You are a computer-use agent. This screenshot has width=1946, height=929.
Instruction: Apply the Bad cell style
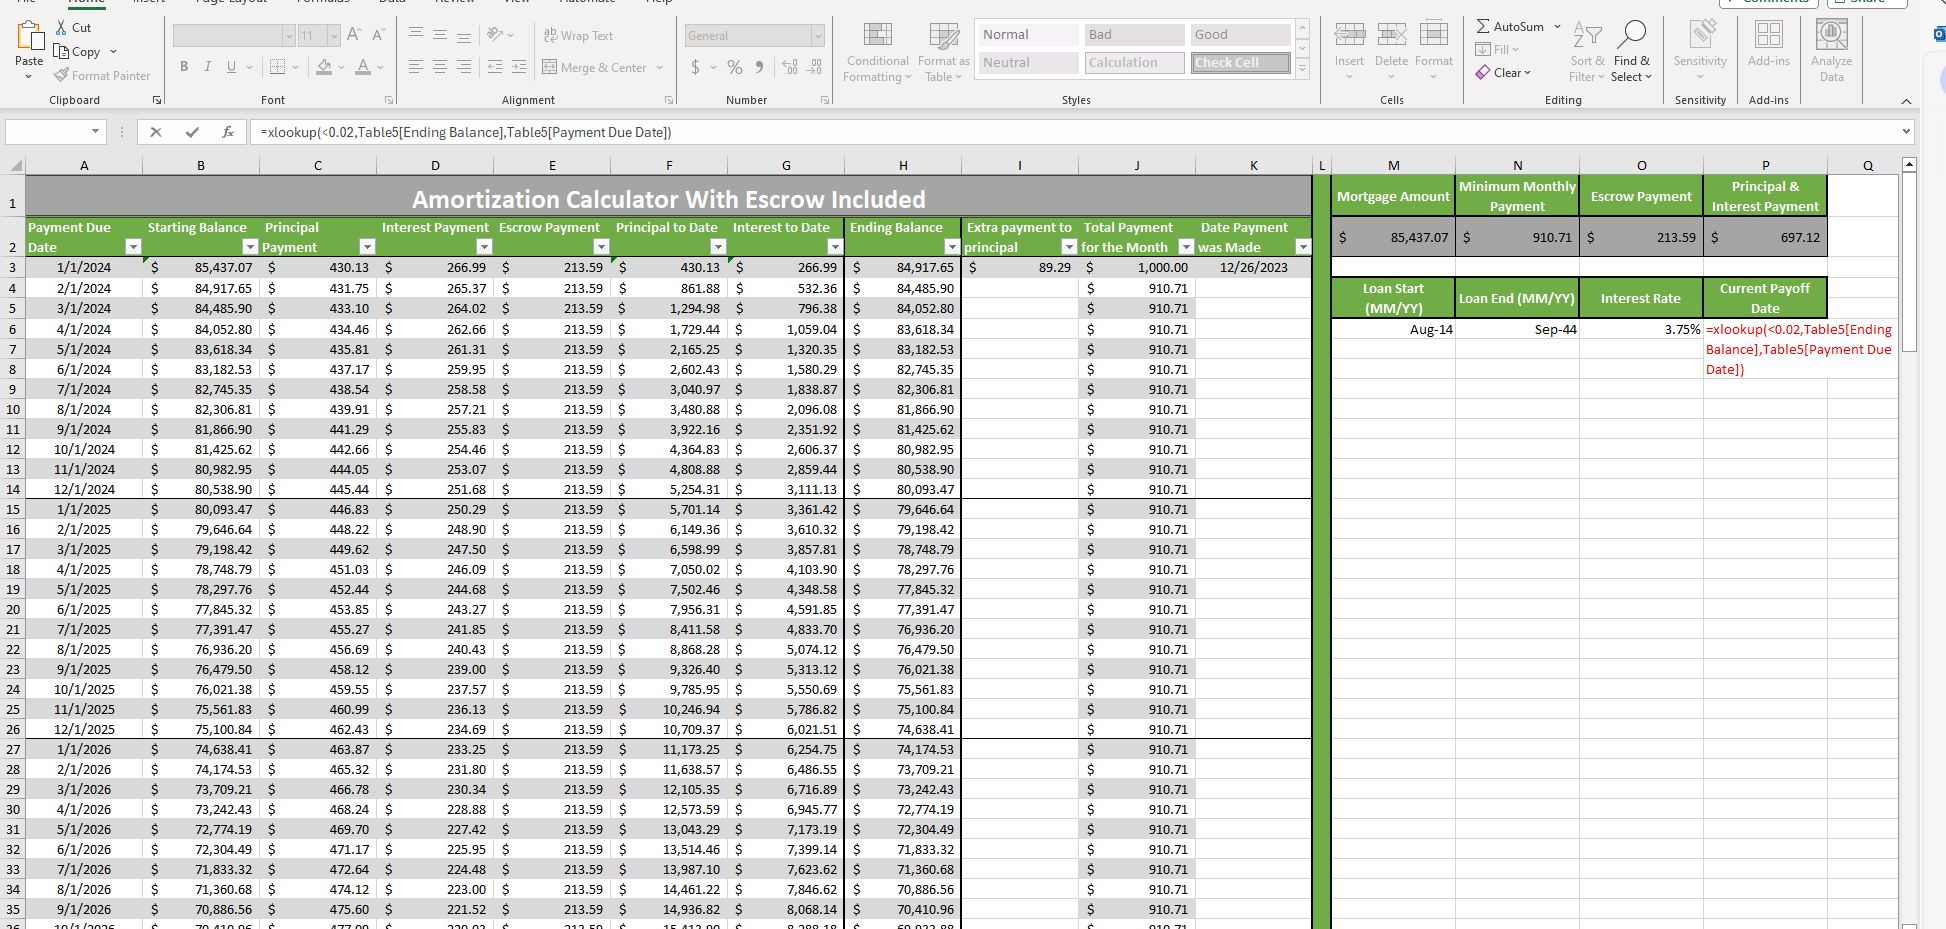click(1134, 35)
